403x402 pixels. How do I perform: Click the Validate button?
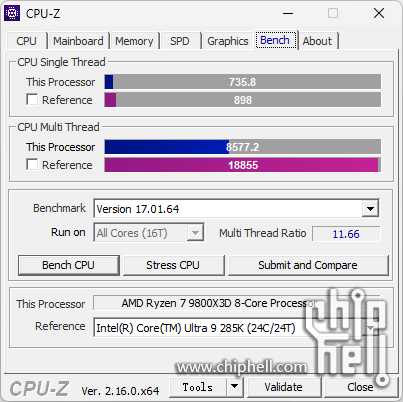[283, 387]
